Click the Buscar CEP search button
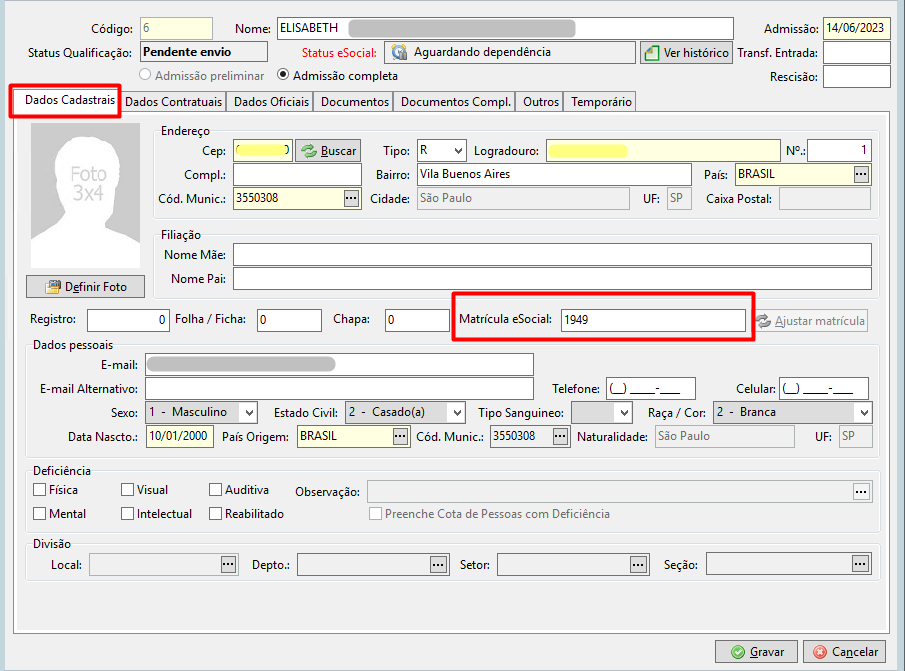 pos(328,151)
